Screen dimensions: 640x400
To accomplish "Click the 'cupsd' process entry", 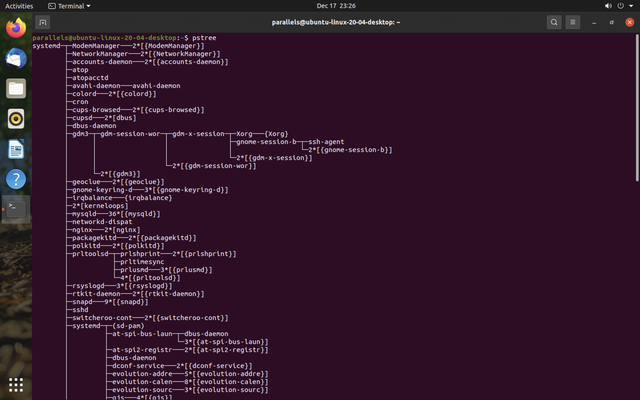I will click(82, 118).
